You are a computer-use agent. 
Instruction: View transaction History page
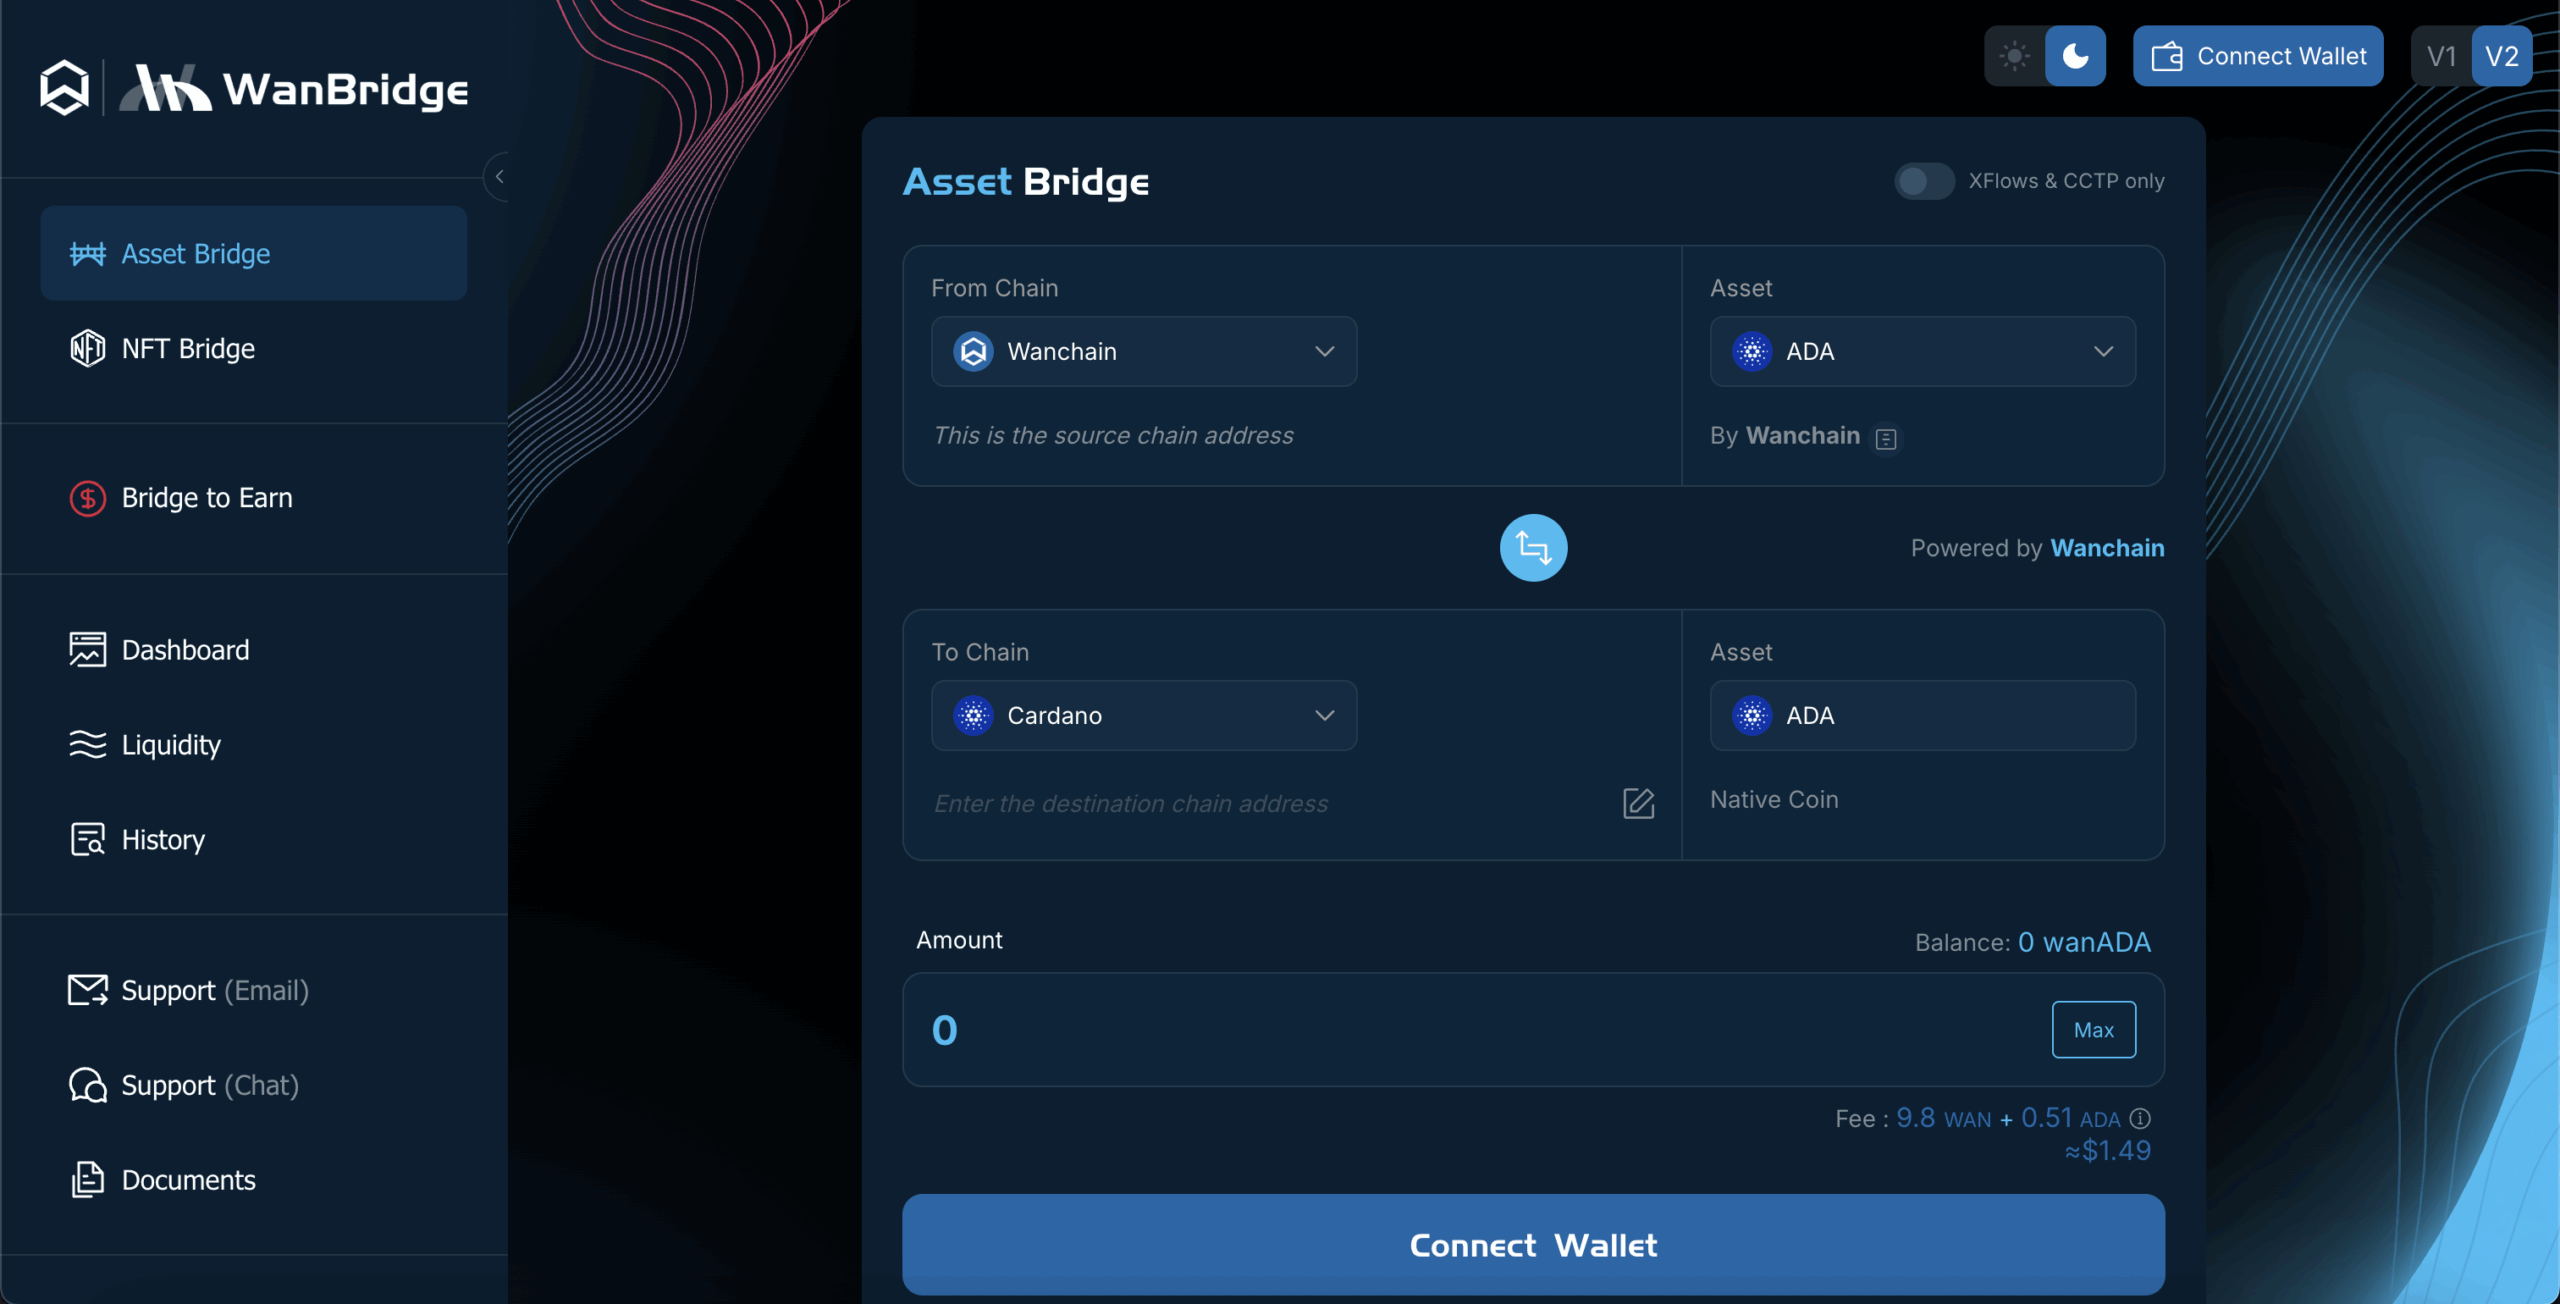[x=163, y=839]
